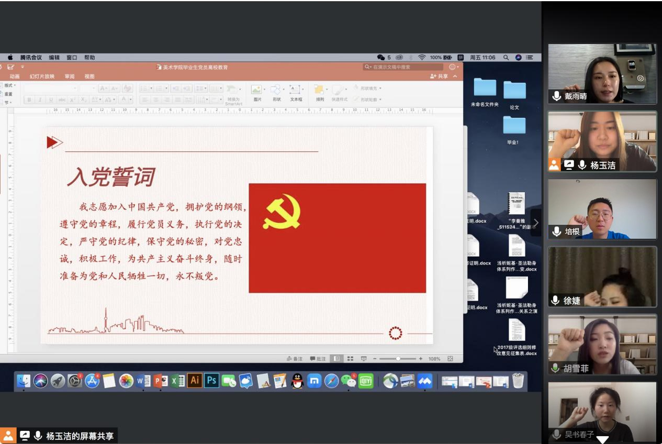Open the 腾讯会议 menu
662x444 pixels.
pyautogui.click(x=31, y=57)
